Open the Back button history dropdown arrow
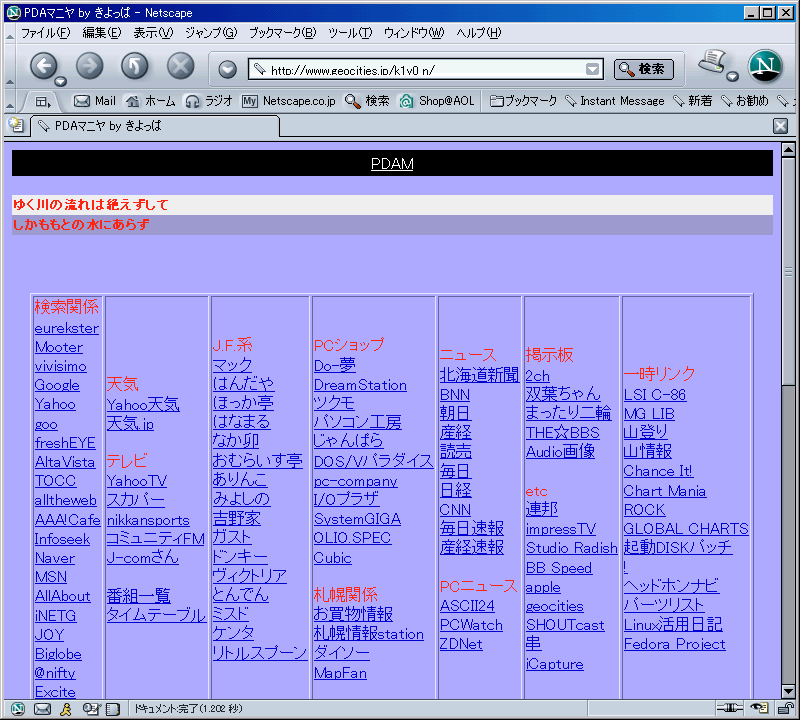The height and width of the screenshot is (720, 800). pos(60,82)
